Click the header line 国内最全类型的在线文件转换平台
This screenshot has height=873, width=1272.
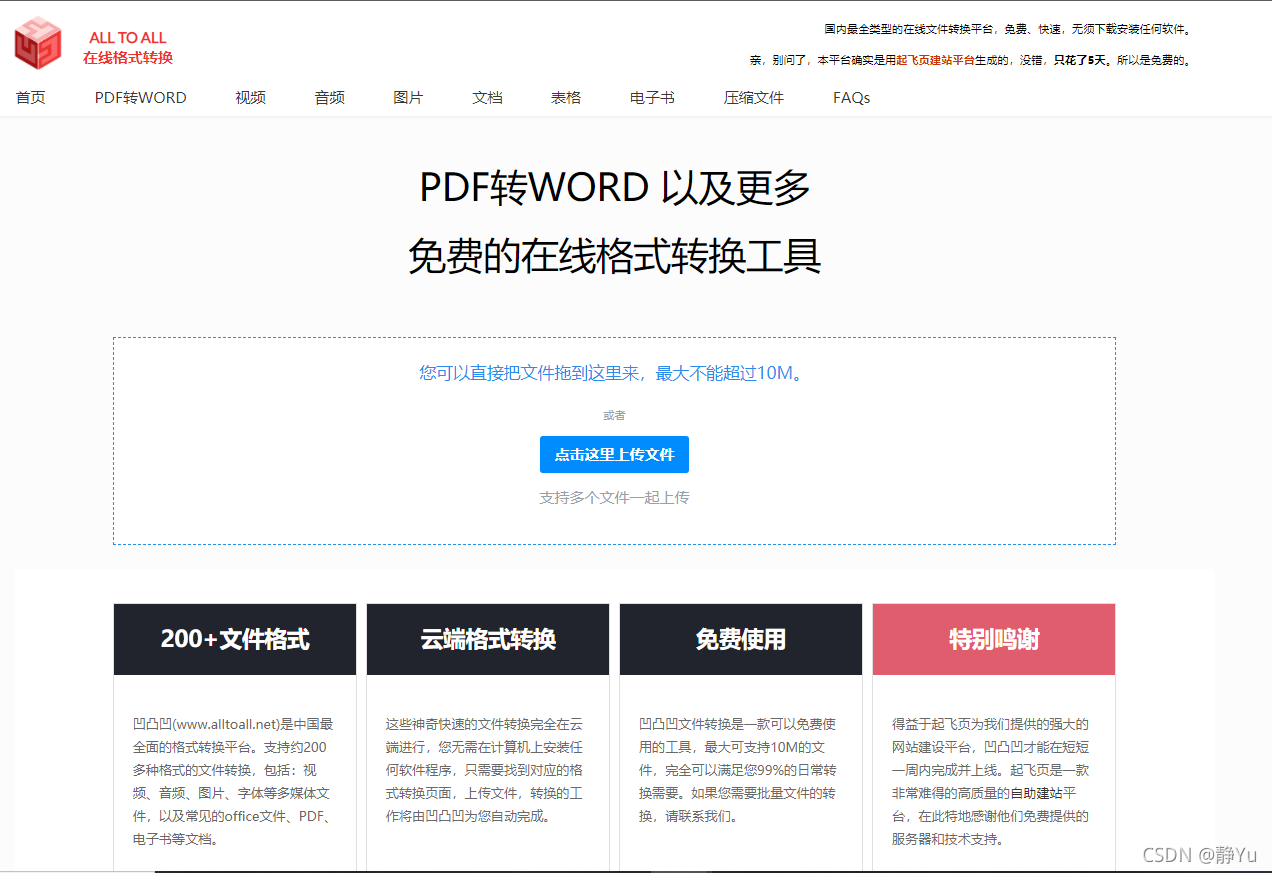click(x=1010, y=29)
